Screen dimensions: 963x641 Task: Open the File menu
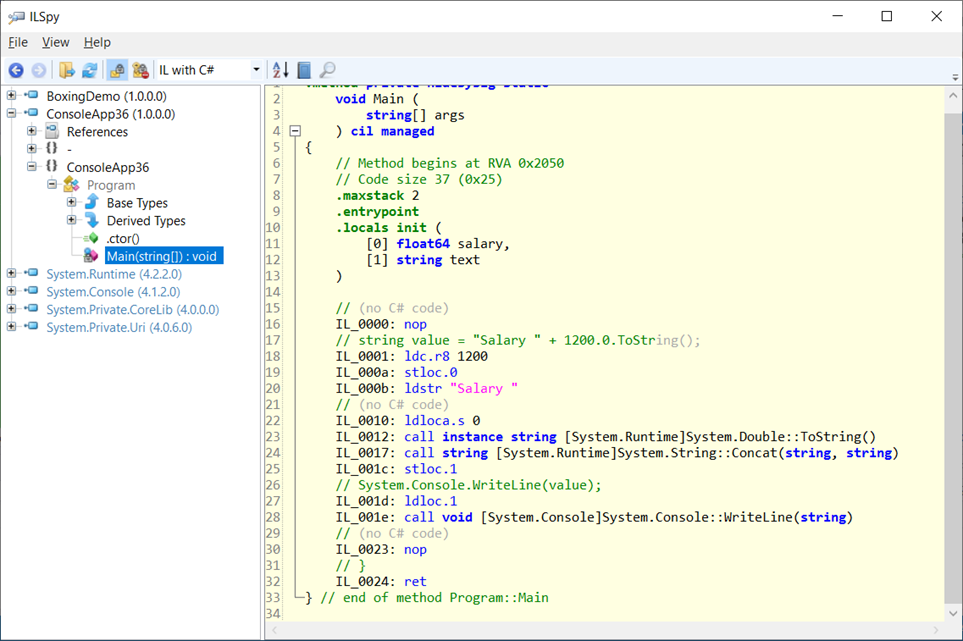pyautogui.click(x=18, y=42)
